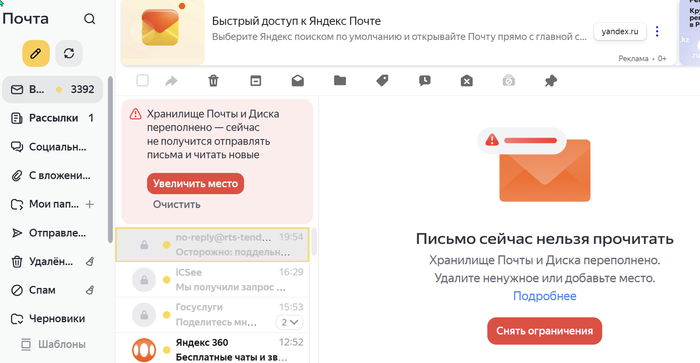
Task: Delete selected mail with trash toolbar icon
Action: [x=213, y=81]
